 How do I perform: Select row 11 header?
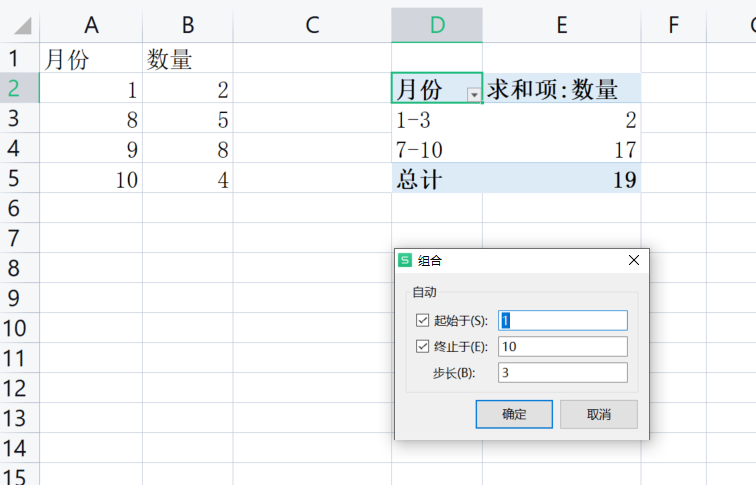coord(19,358)
